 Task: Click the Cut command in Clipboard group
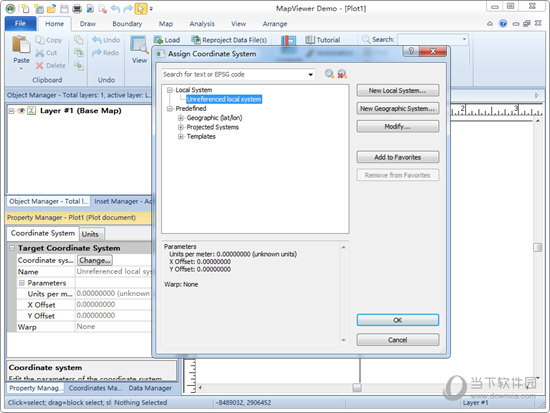click(x=46, y=53)
